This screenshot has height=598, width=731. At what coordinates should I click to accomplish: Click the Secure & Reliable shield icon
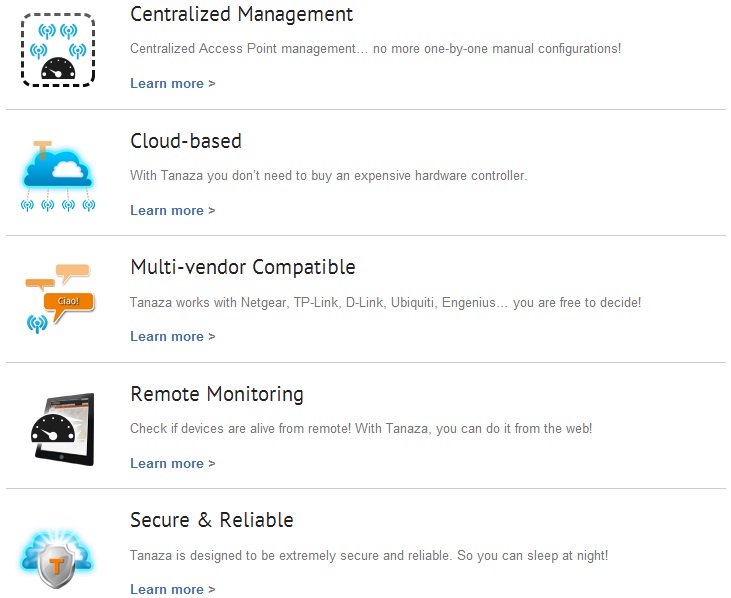pyautogui.click(x=56, y=559)
